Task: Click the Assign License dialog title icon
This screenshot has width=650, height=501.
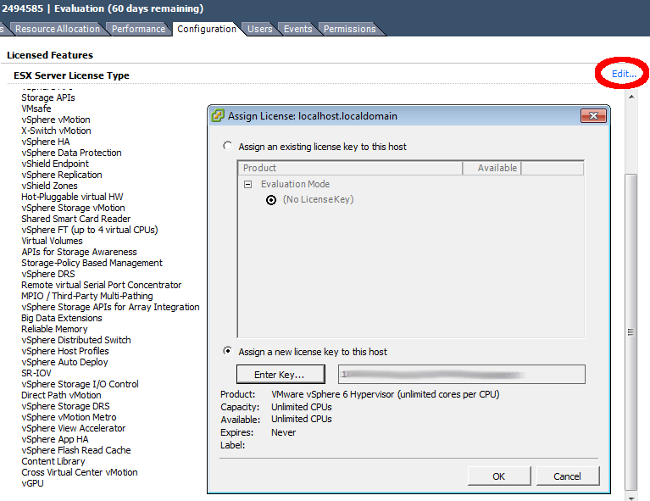Action: [x=218, y=115]
